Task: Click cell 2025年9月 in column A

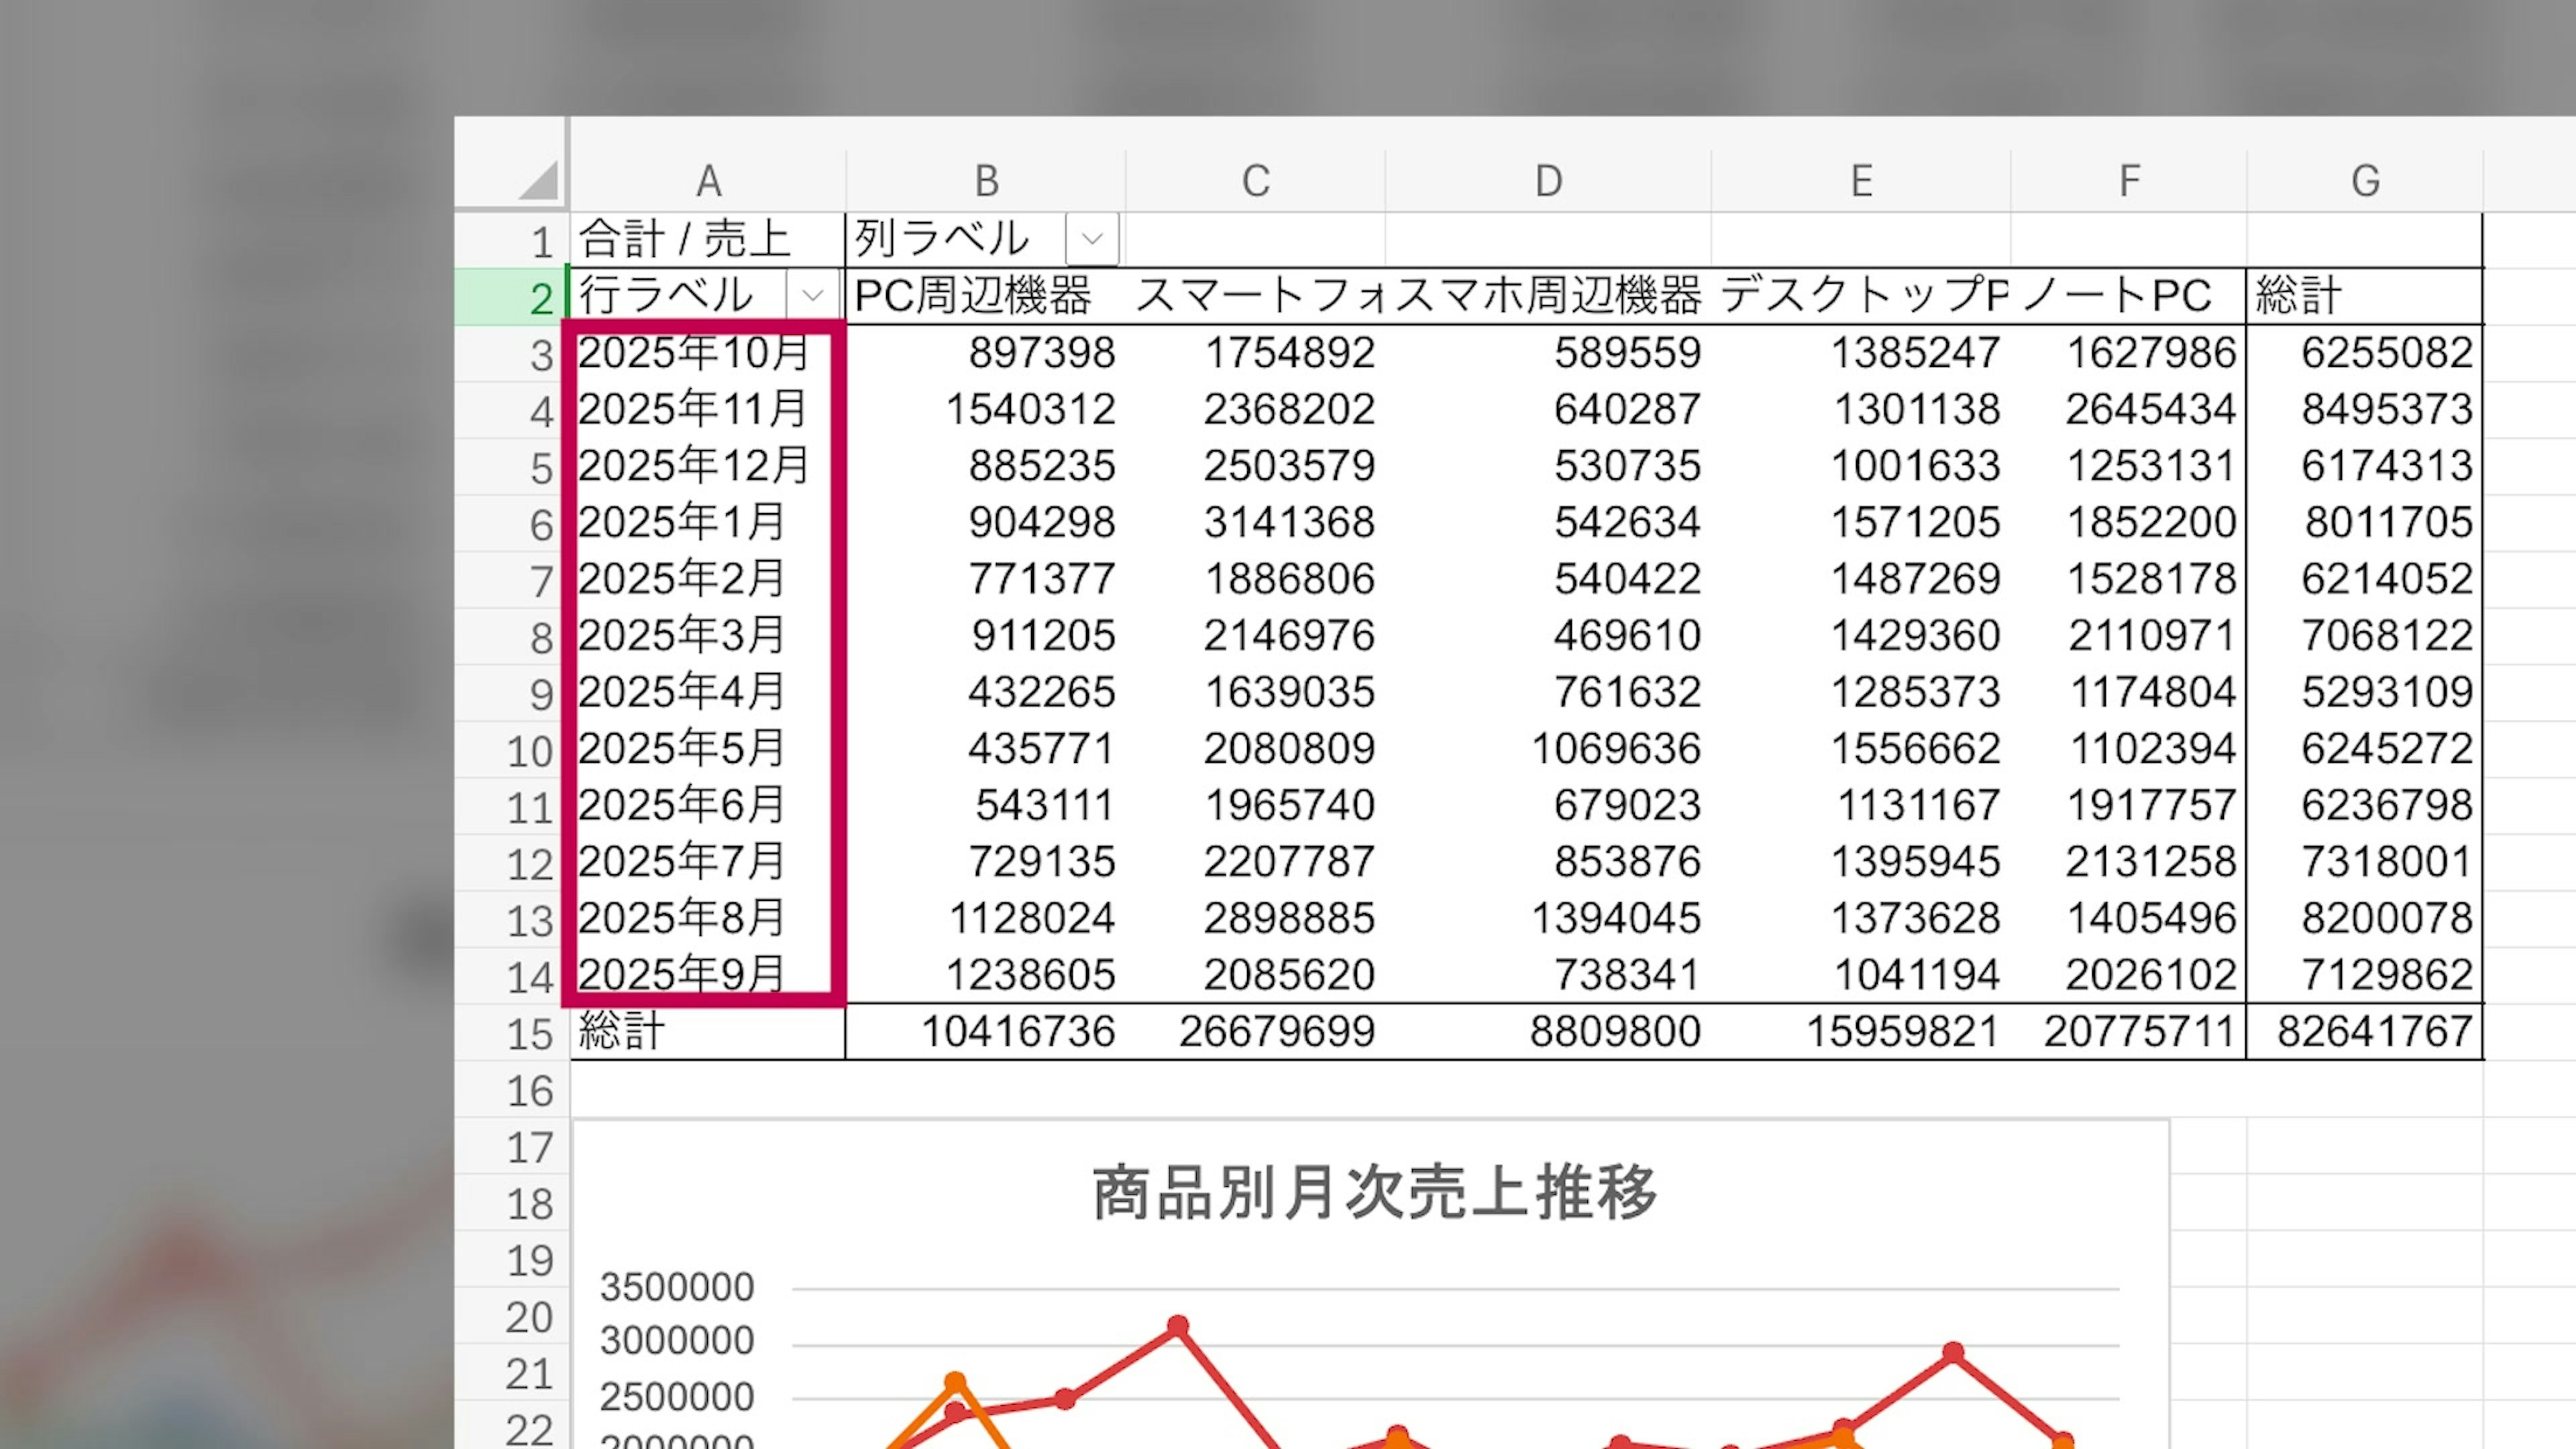Action: [681, 975]
